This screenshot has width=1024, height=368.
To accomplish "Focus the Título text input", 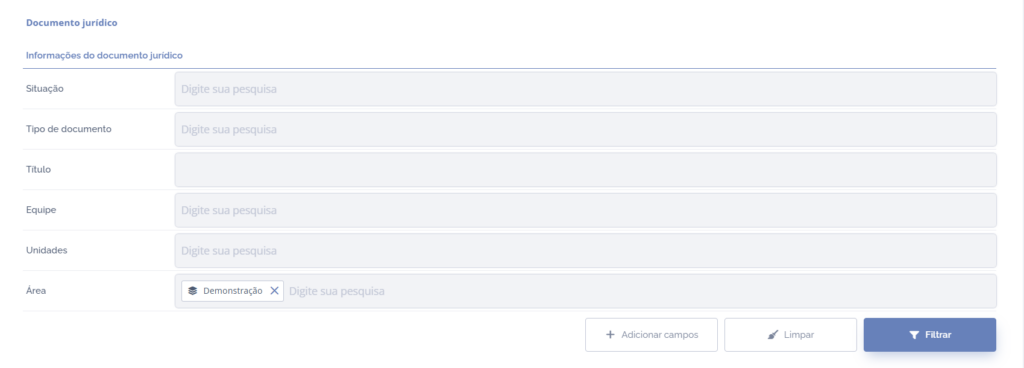I will 585,170.
